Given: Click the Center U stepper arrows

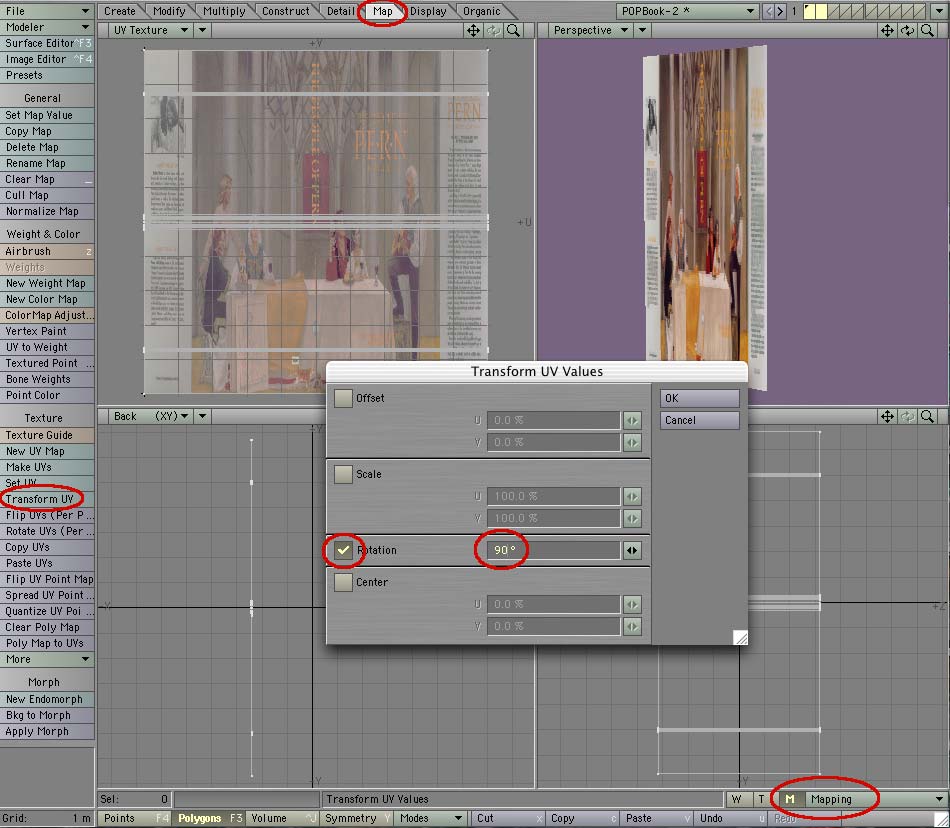Looking at the screenshot, I should click(632, 604).
